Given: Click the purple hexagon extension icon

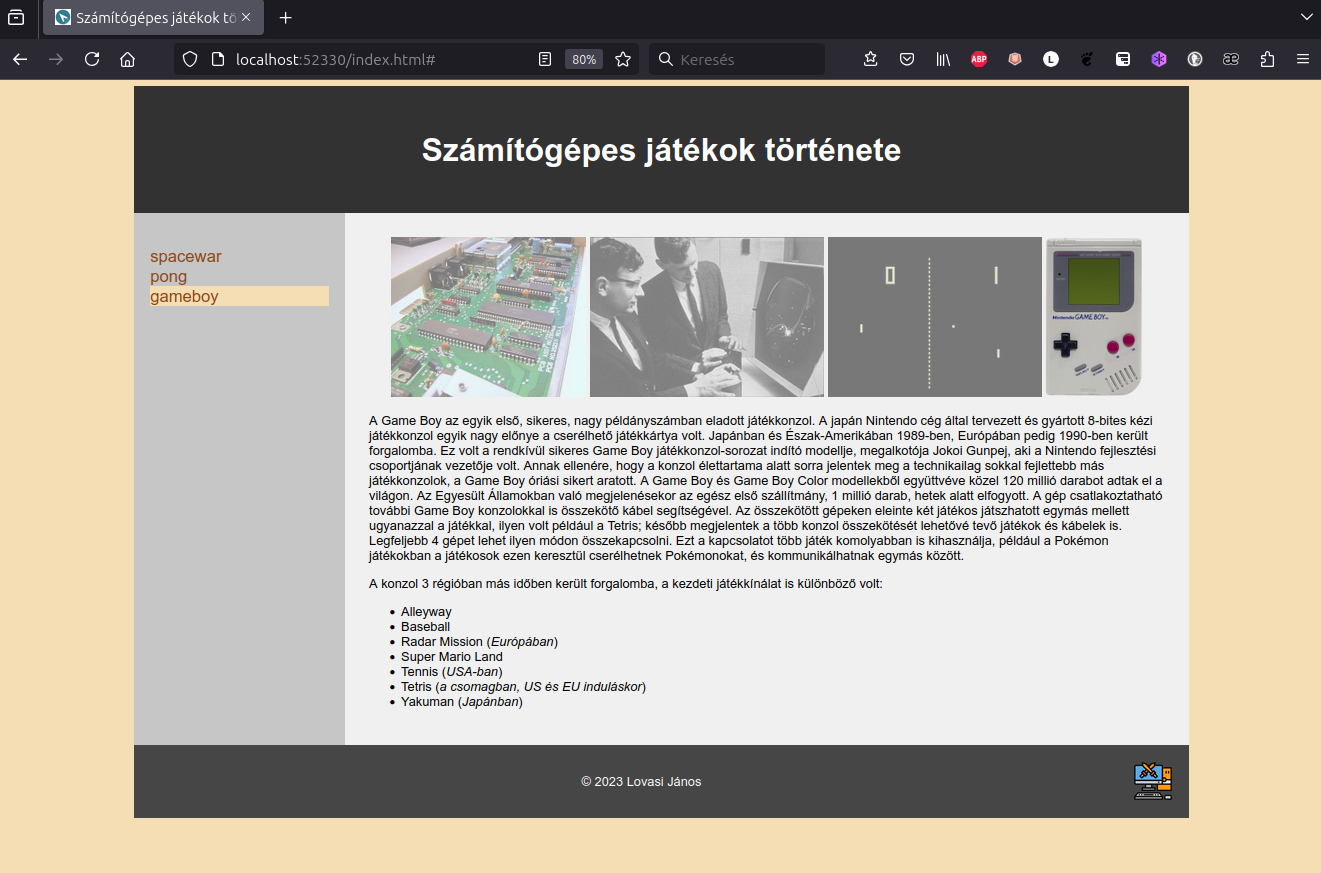Looking at the screenshot, I should (1159, 59).
